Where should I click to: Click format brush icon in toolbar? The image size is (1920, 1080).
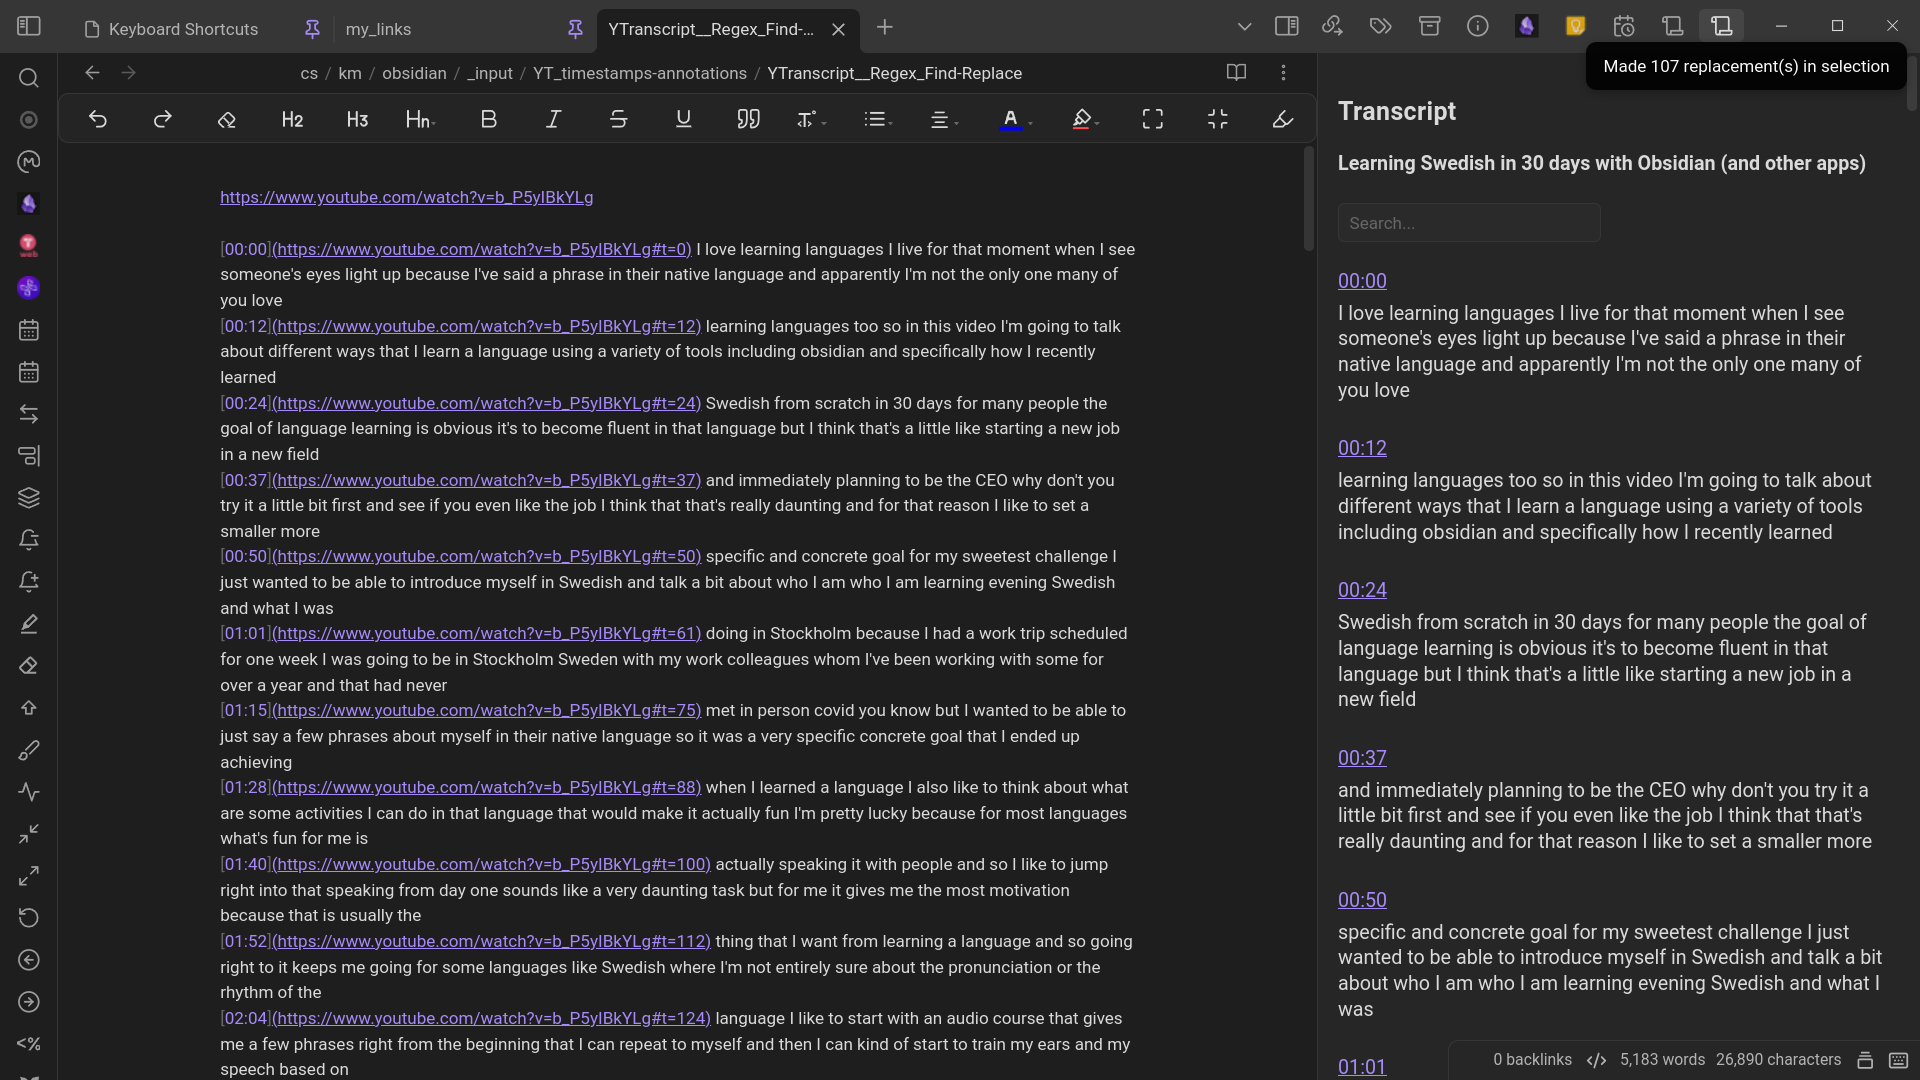[x=1282, y=120]
